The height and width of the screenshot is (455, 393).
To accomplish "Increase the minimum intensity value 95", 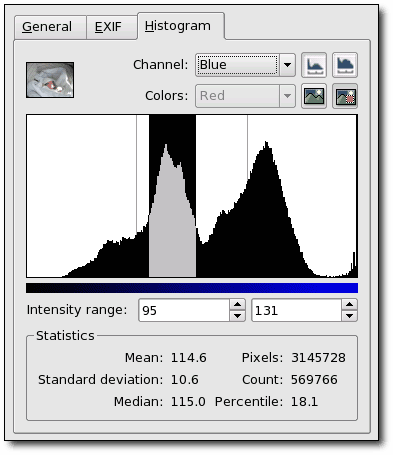I will pyautogui.click(x=237, y=305).
